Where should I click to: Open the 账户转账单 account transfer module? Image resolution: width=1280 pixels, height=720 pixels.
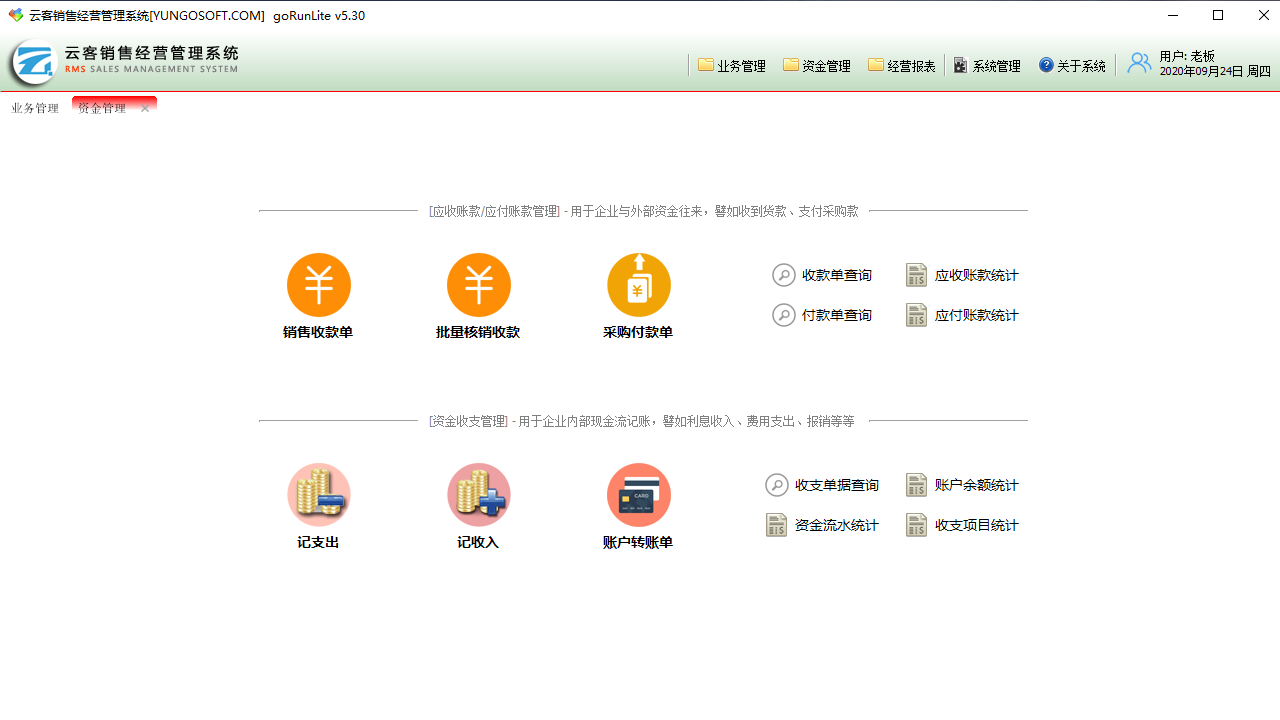pyautogui.click(x=638, y=505)
